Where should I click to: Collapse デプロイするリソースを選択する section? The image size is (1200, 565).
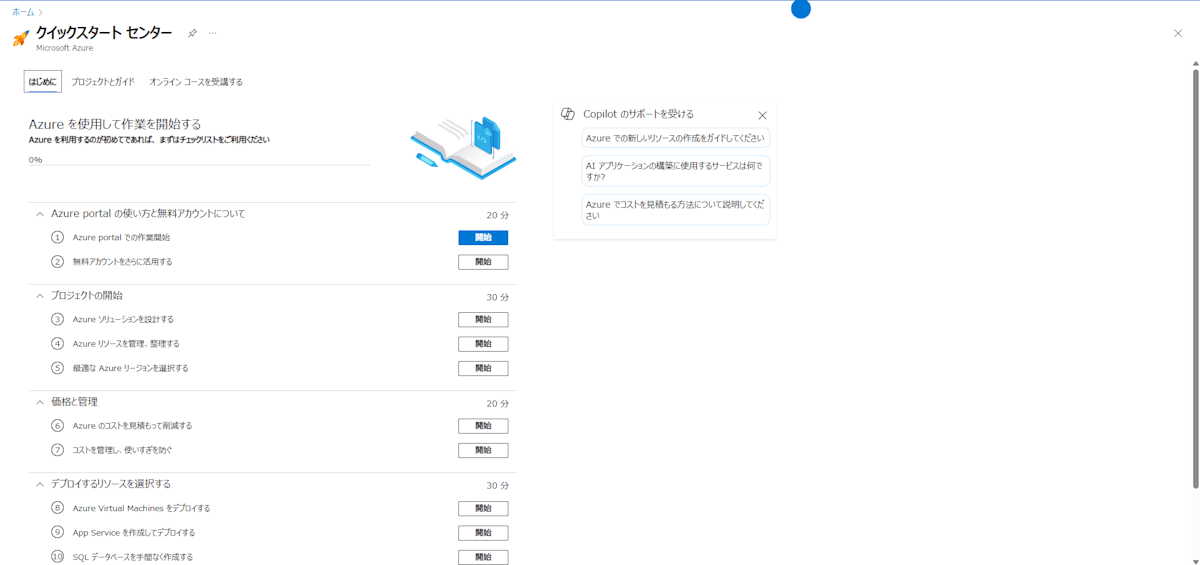[x=40, y=484]
